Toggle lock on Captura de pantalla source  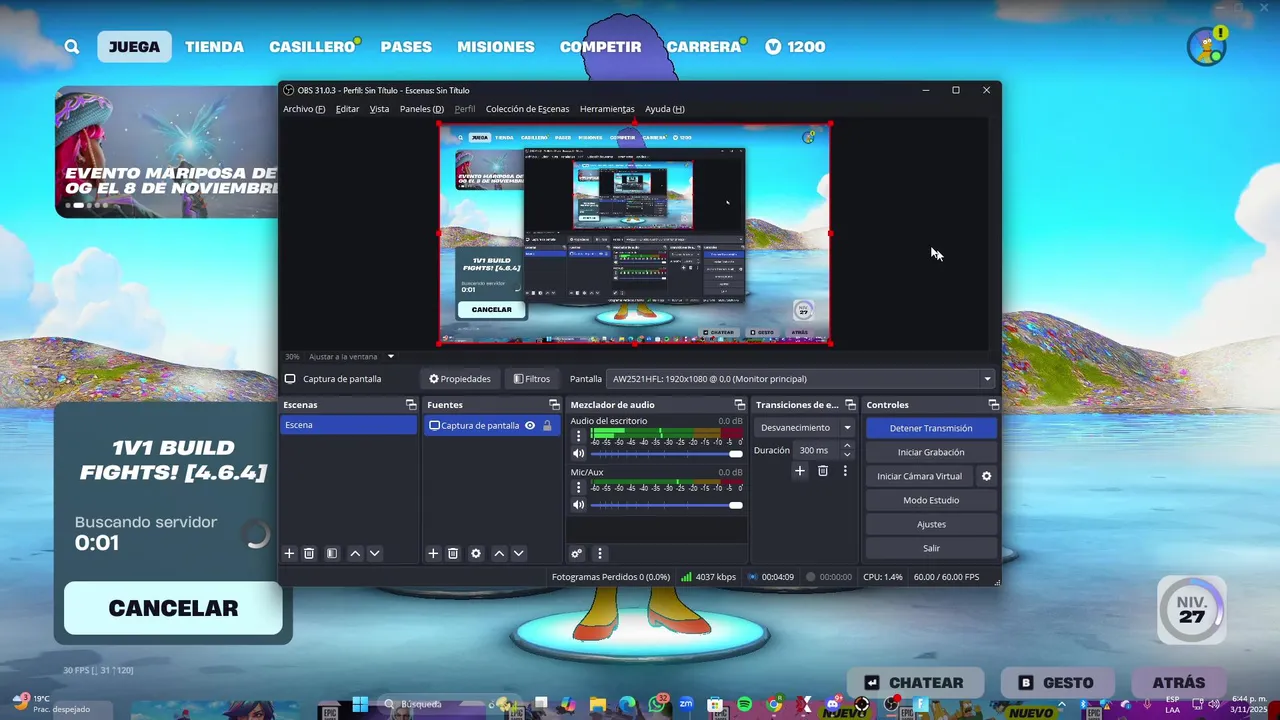point(547,425)
